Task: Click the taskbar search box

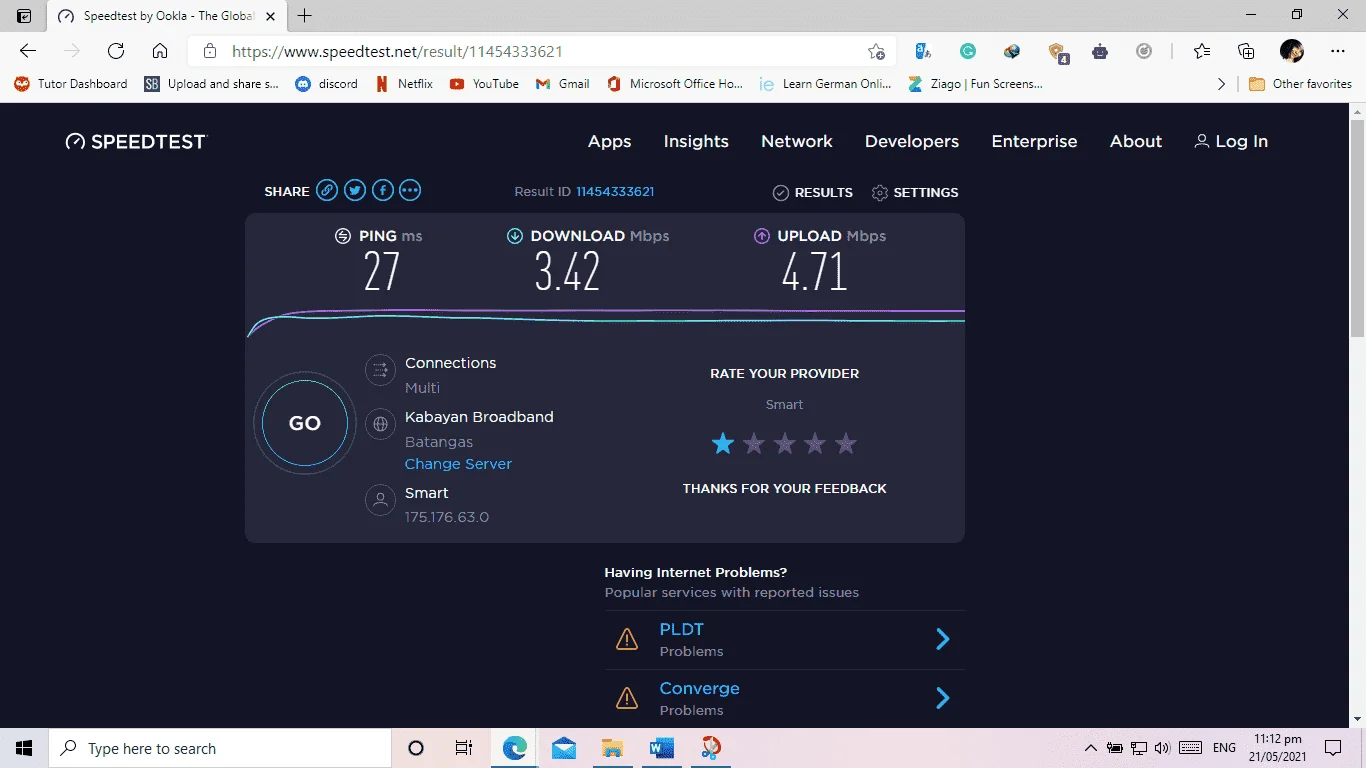Action: pyautogui.click(x=220, y=748)
